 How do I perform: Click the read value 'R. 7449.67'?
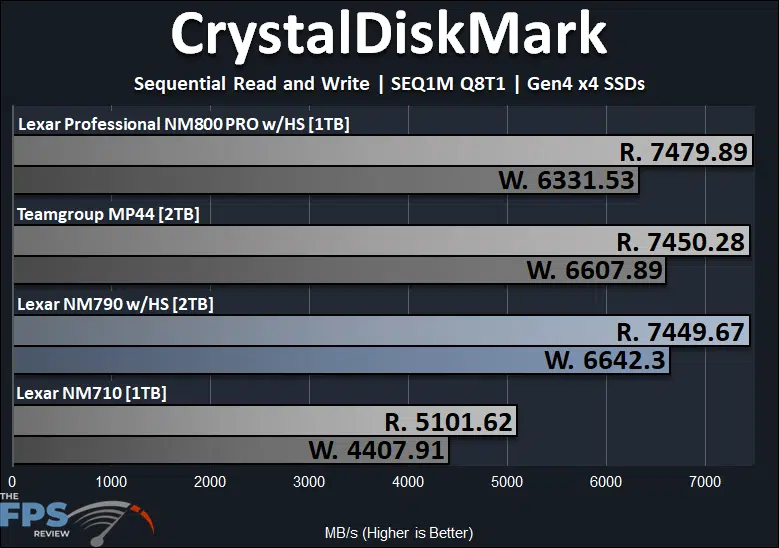click(681, 332)
